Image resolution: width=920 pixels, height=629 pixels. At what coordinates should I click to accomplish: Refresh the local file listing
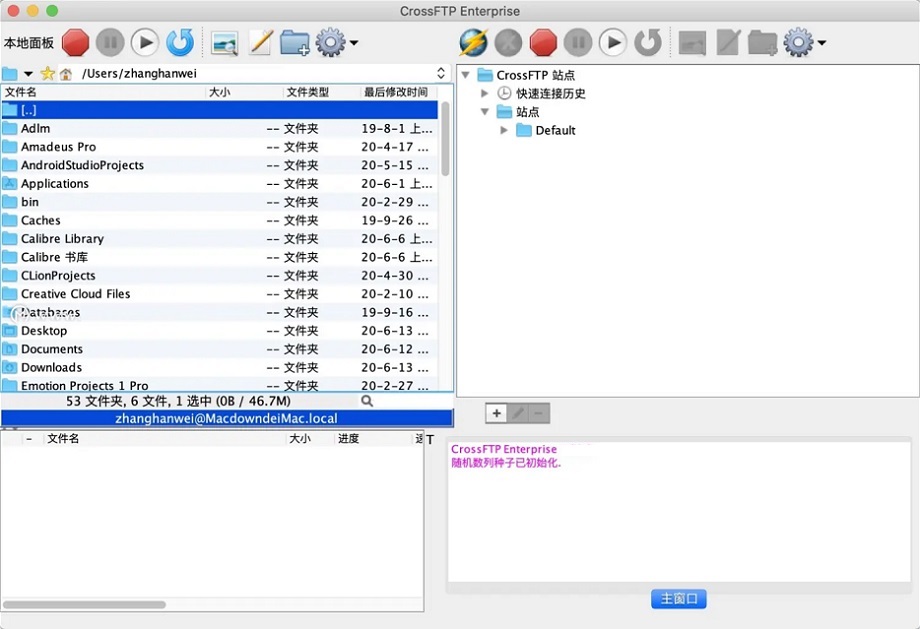180,42
